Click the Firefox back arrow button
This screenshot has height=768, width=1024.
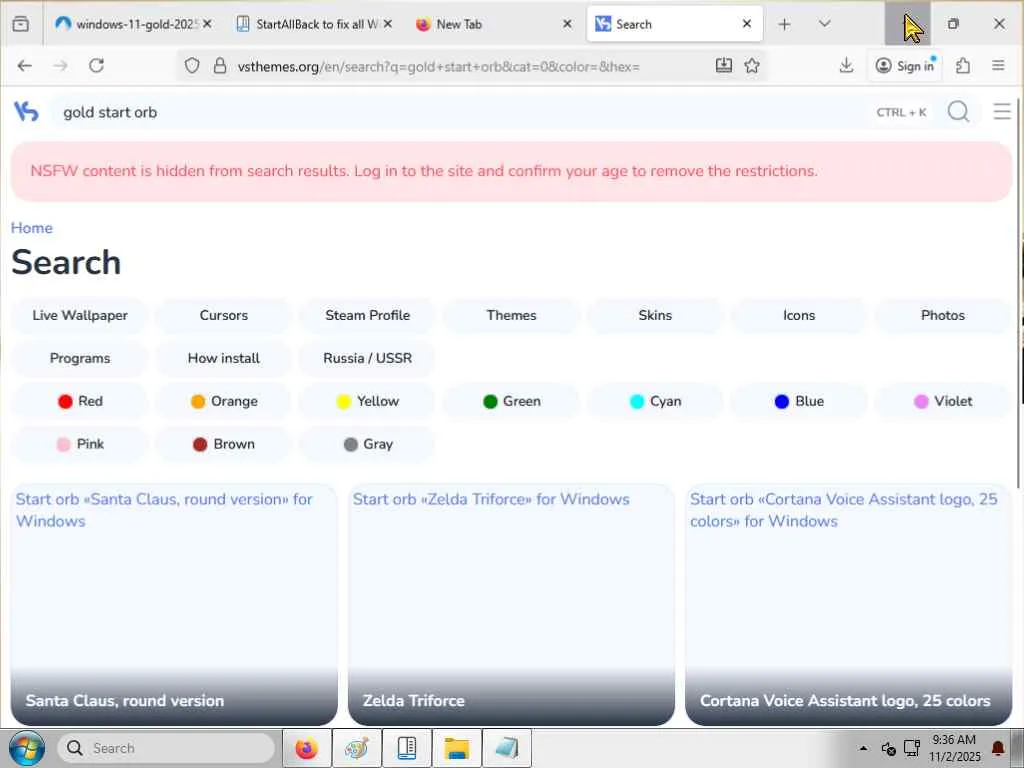(x=25, y=66)
